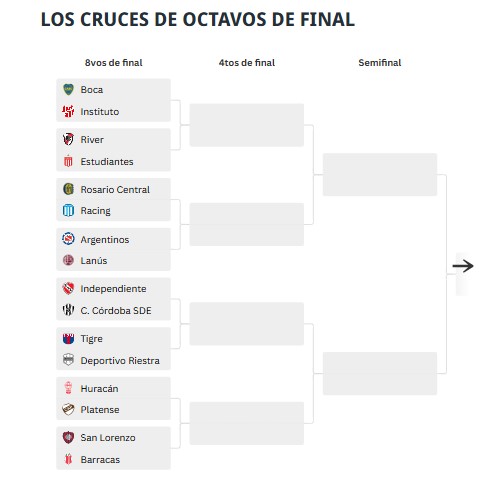The image size is (484, 480).
Task: Click the Independiente crest icon
Action: [x=68, y=288]
